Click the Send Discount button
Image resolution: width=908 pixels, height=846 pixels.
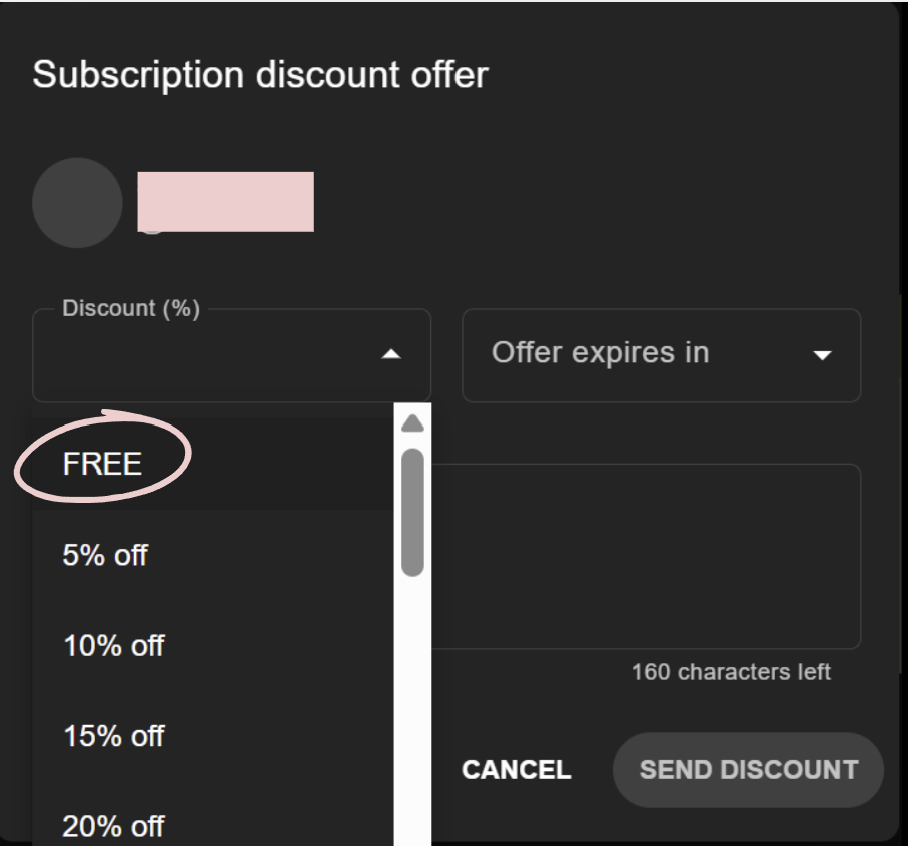(748, 770)
